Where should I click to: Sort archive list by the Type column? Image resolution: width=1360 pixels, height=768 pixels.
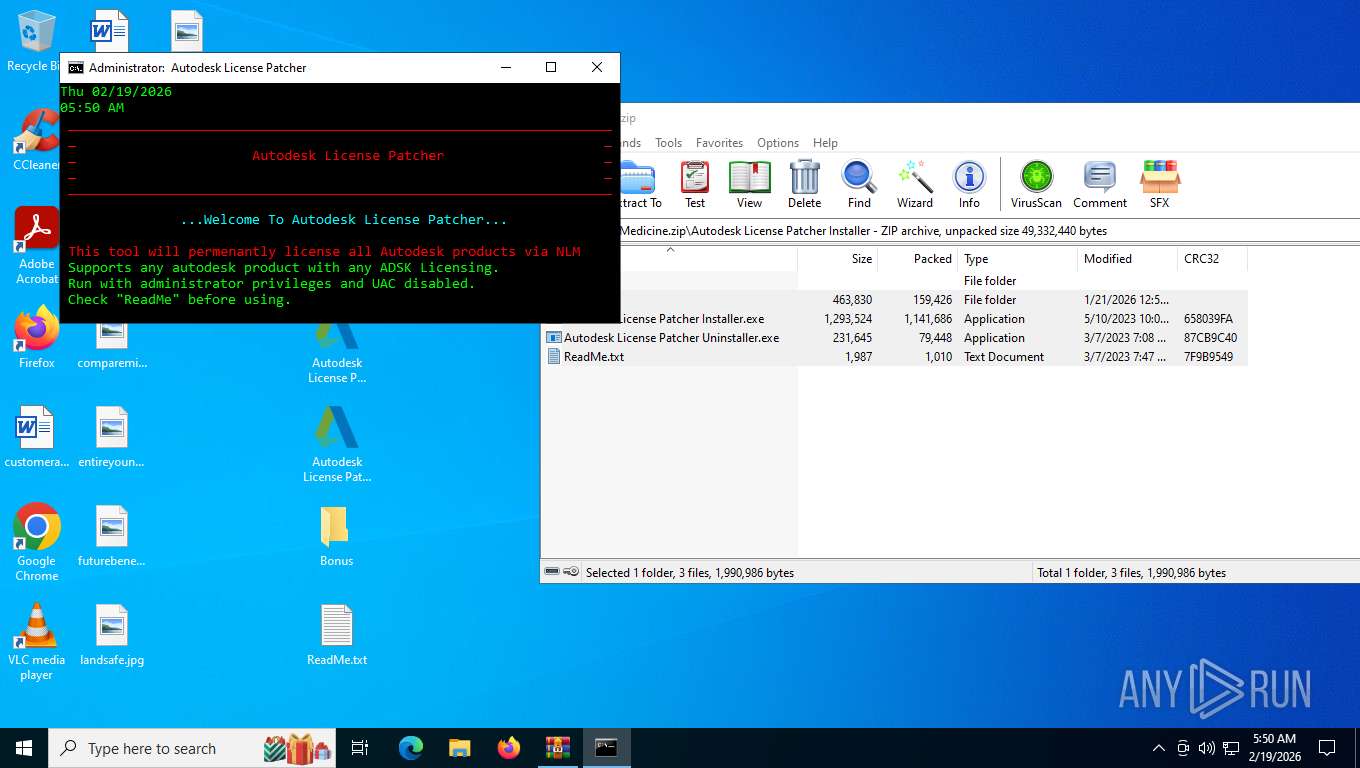point(1017,259)
